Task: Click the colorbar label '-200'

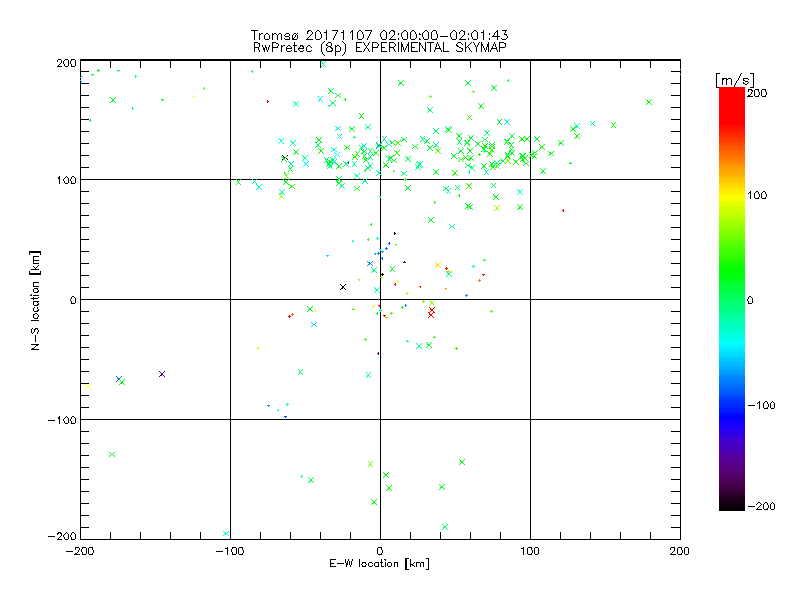Action: coord(761,506)
